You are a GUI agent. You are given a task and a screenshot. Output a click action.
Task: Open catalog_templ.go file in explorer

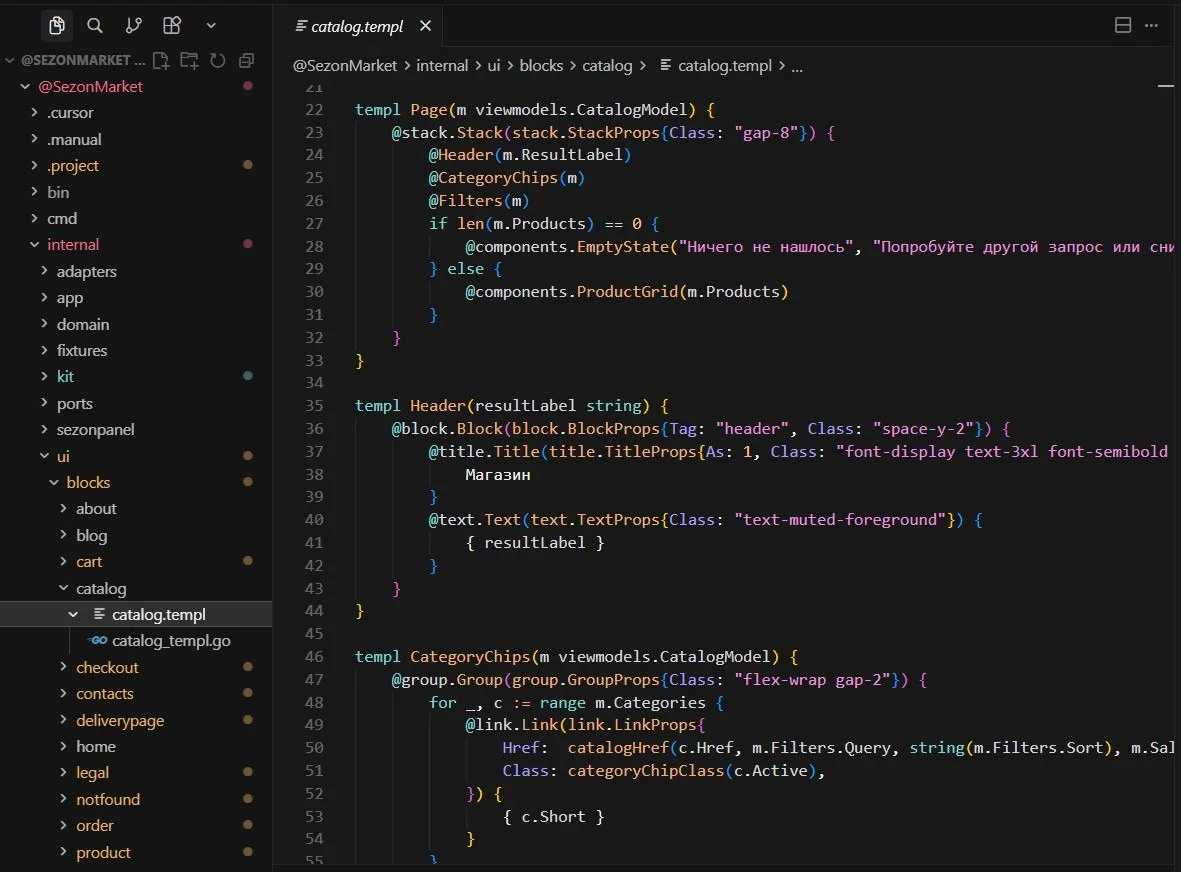(x=171, y=641)
